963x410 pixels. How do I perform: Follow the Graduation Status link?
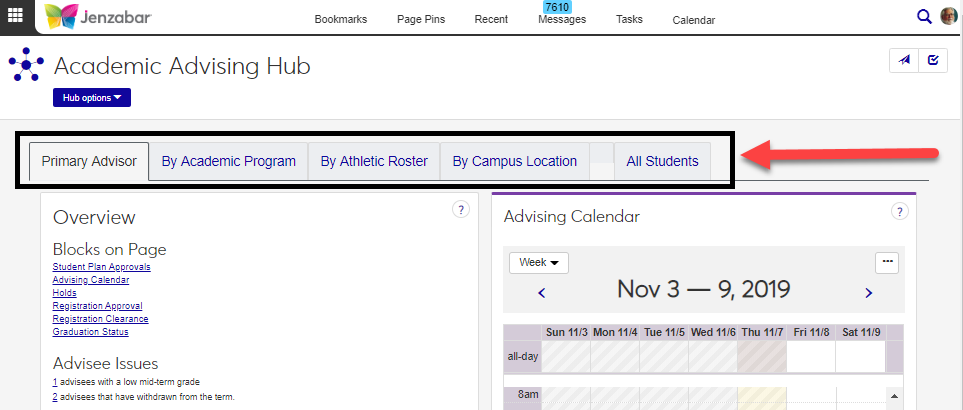[x=90, y=332]
